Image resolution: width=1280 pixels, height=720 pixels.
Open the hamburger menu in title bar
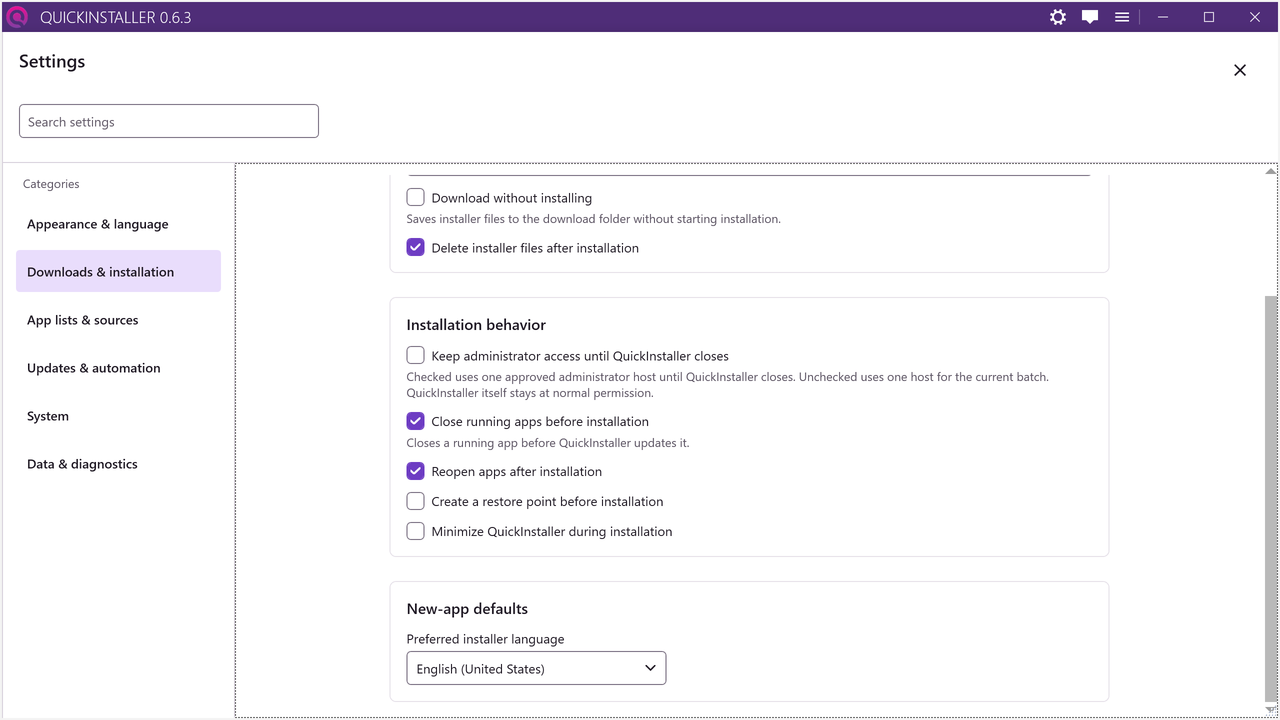[1122, 17]
